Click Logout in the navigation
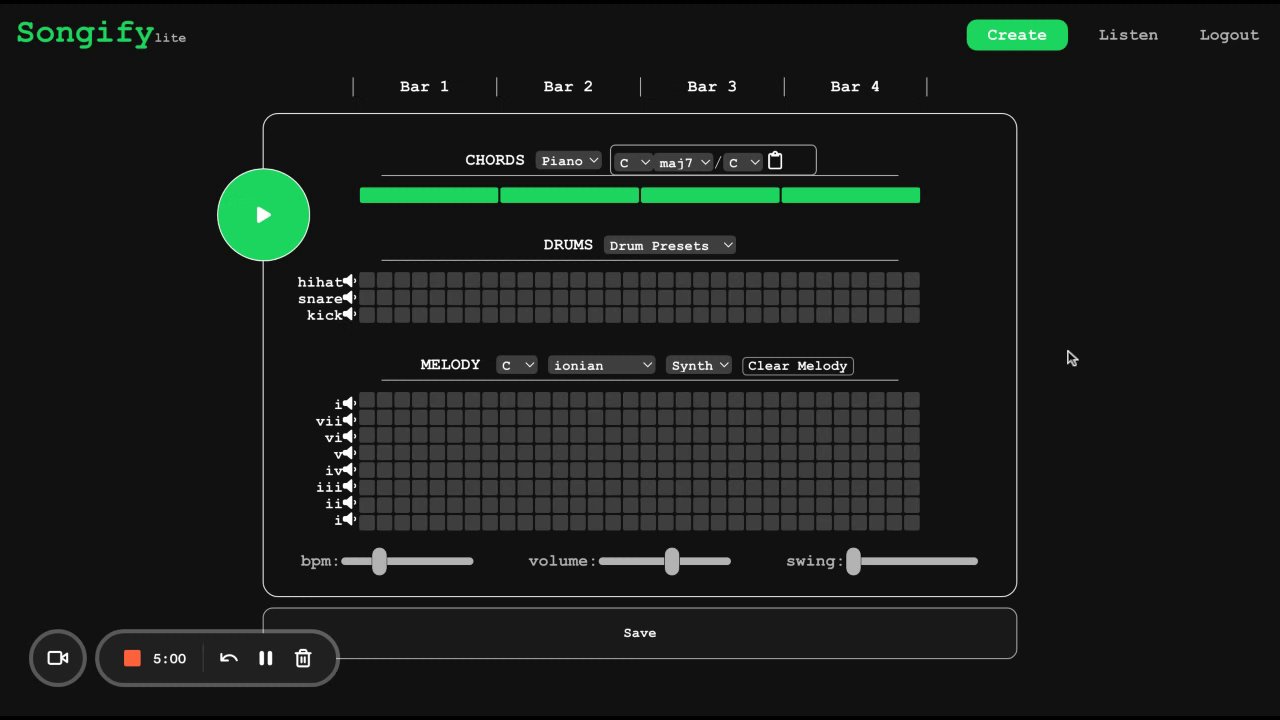The image size is (1280, 720). [x=1229, y=35]
